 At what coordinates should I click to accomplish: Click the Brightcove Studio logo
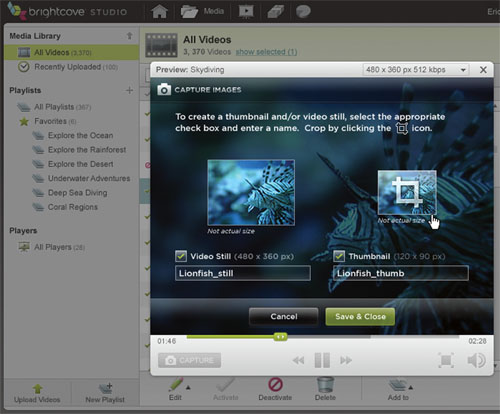point(67,12)
